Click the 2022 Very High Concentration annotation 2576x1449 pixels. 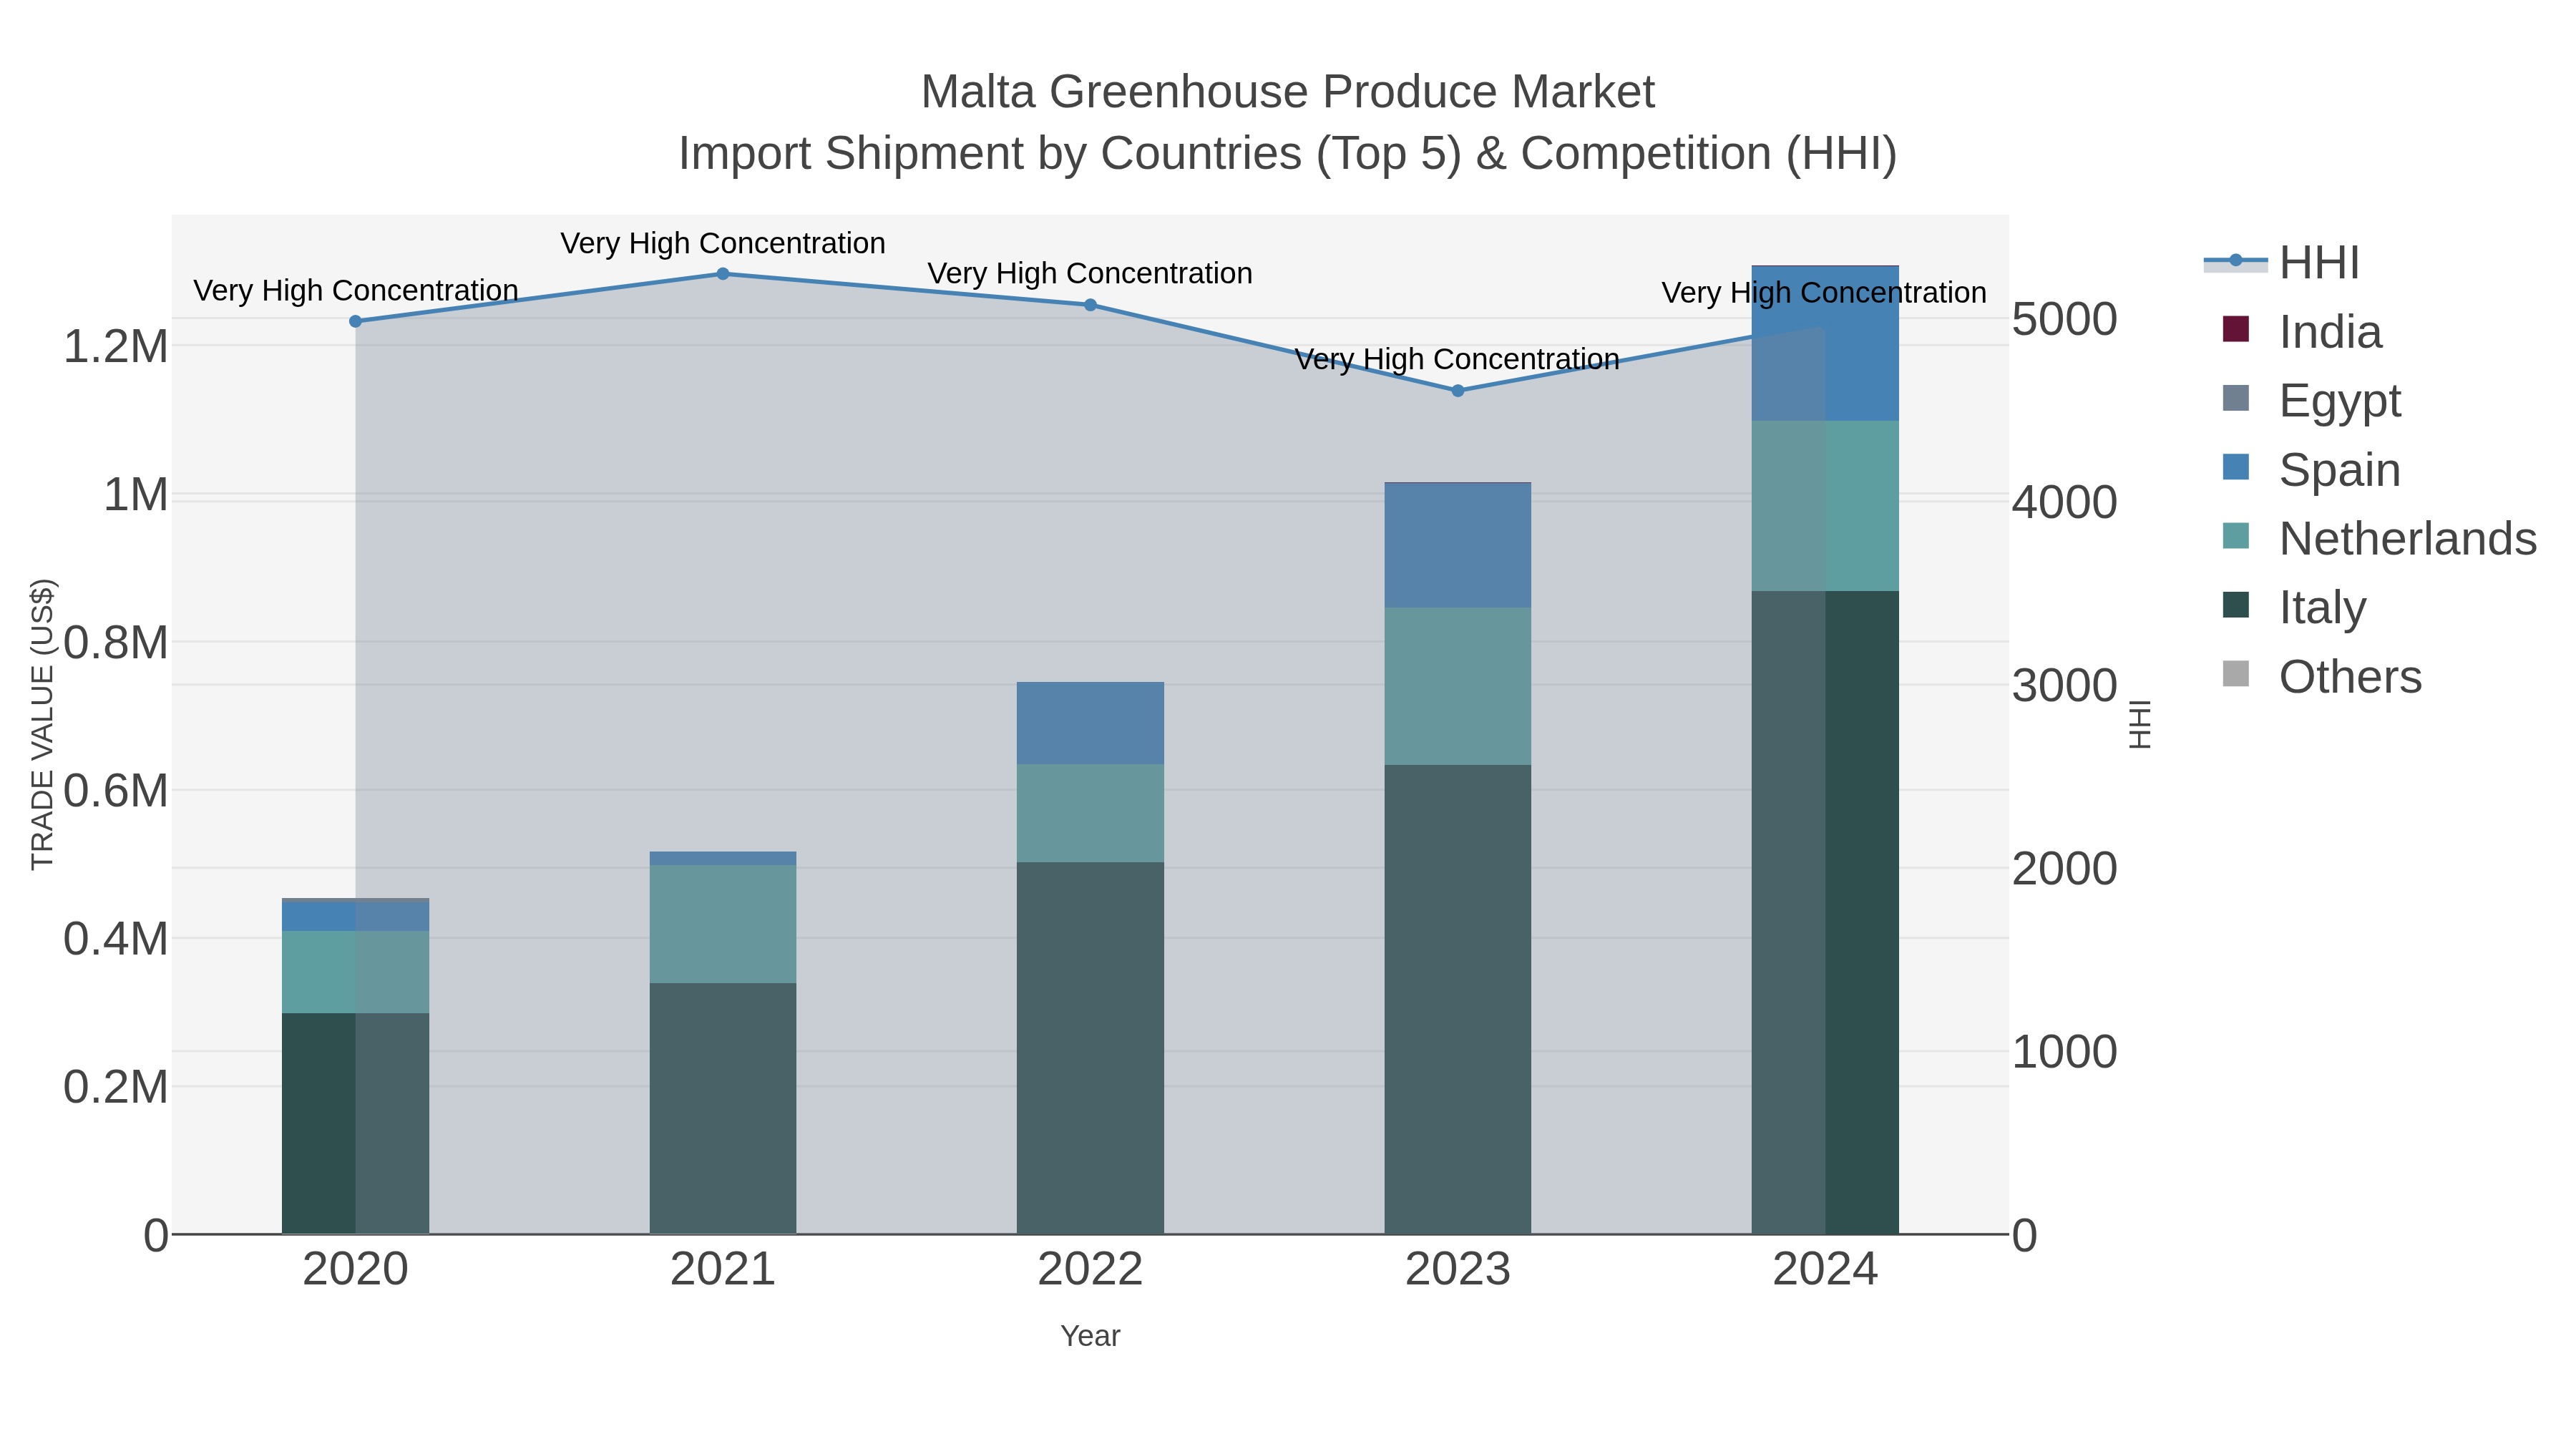1090,273
